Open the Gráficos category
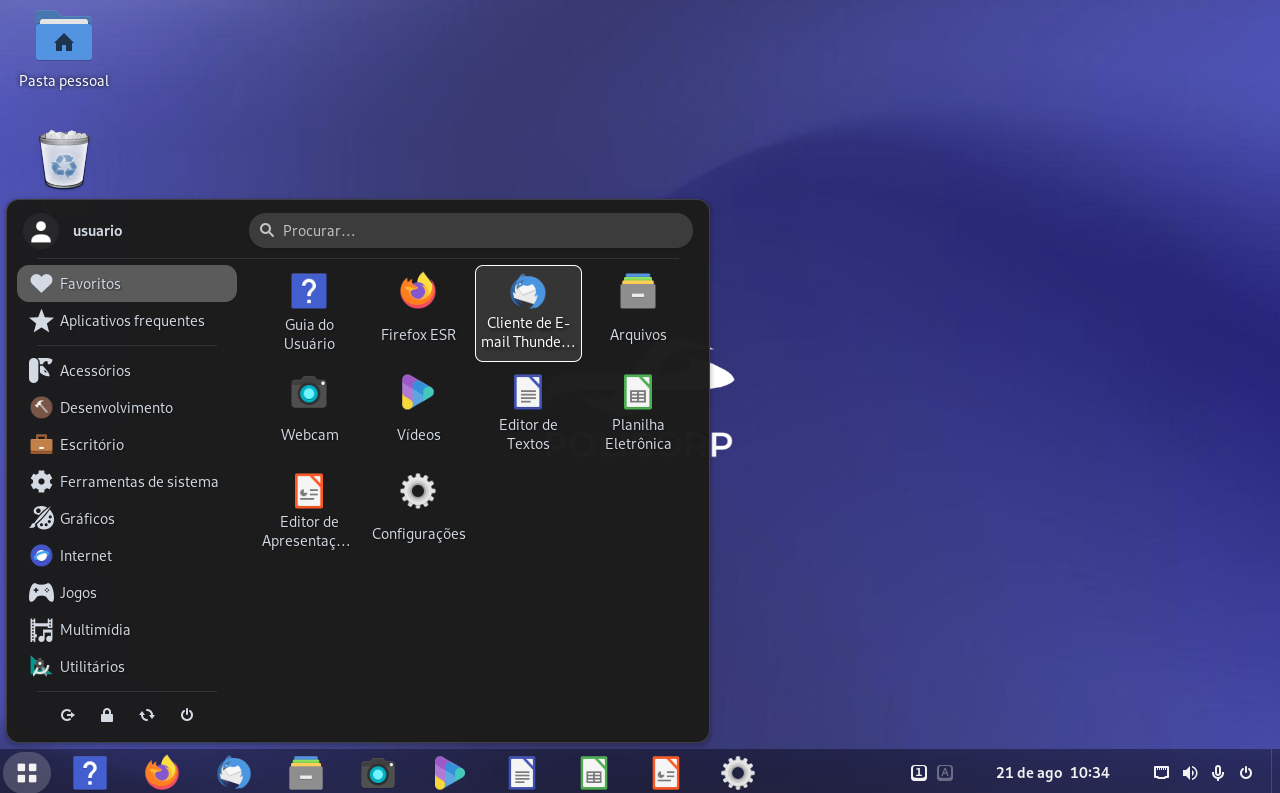The image size is (1280, 793). pyautogui.click(x=127, y=519)
